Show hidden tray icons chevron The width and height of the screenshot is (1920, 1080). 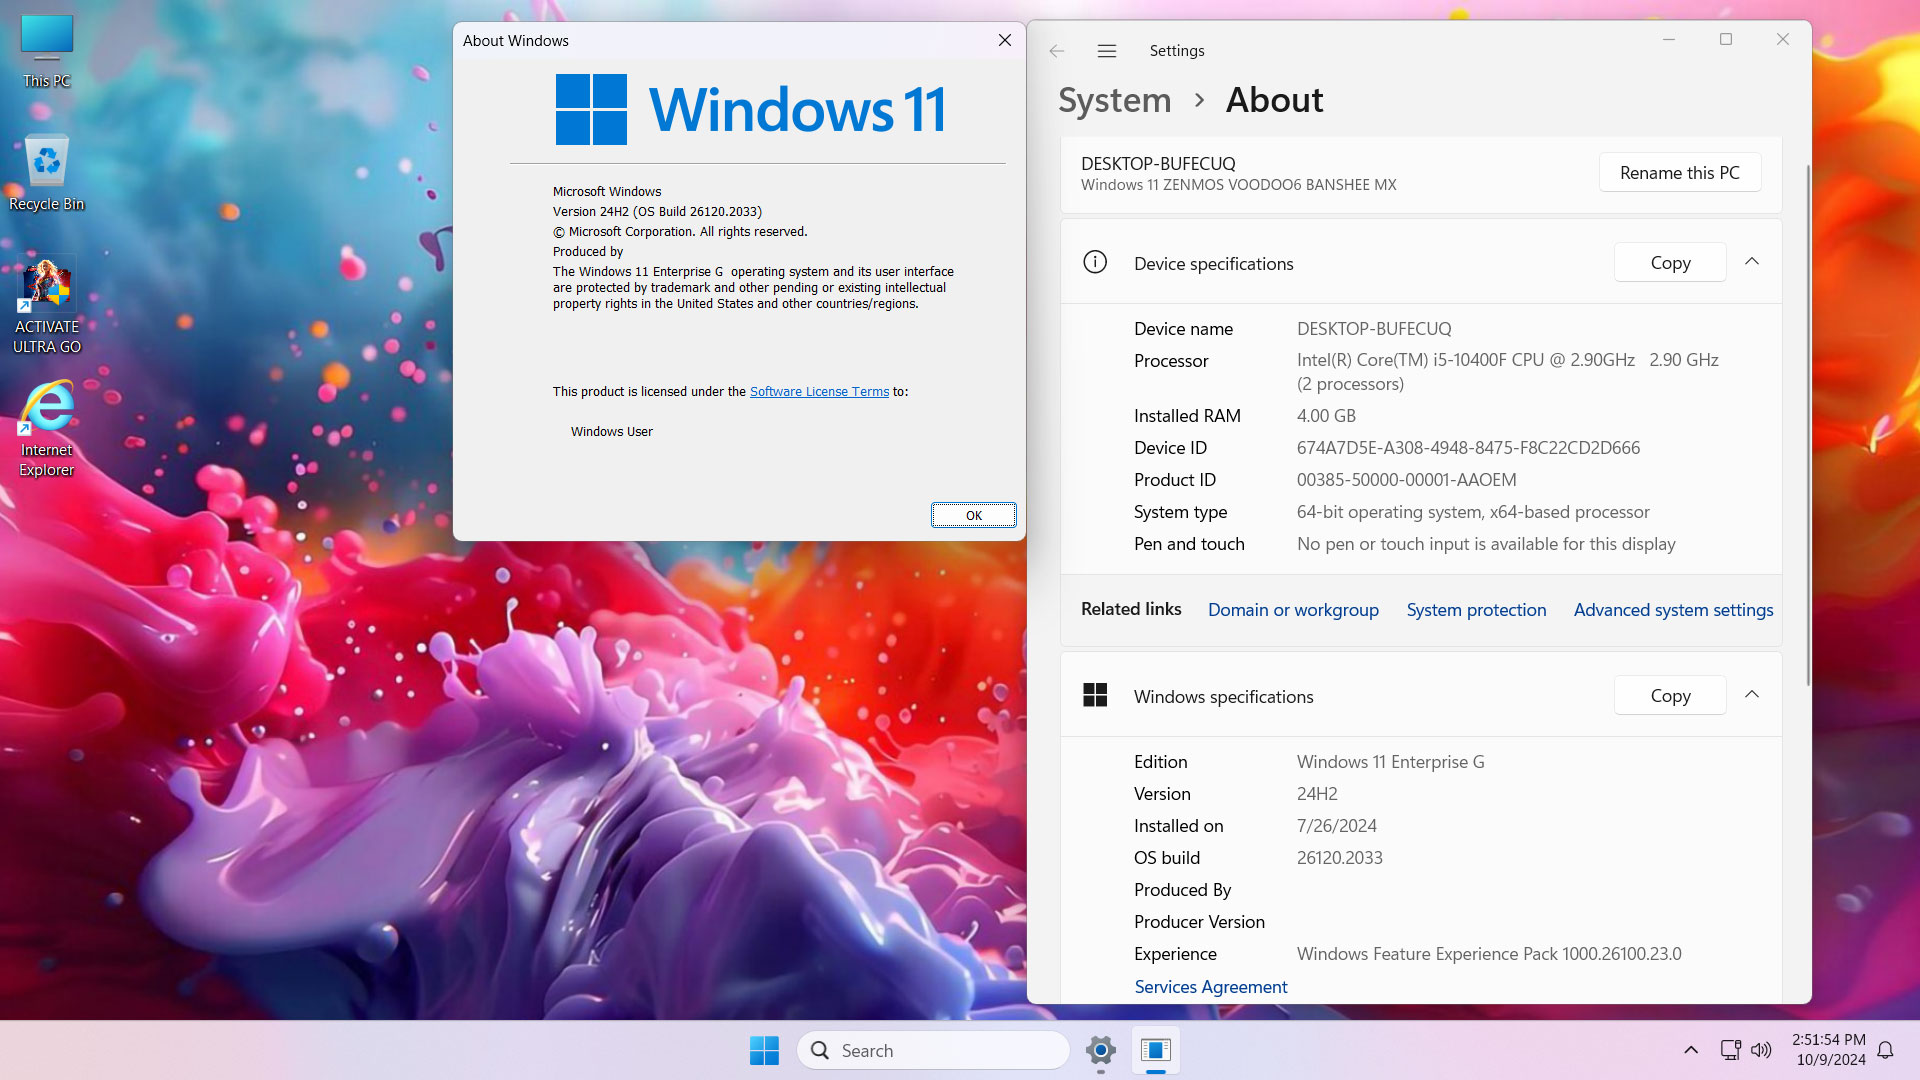point(1691,1050)
